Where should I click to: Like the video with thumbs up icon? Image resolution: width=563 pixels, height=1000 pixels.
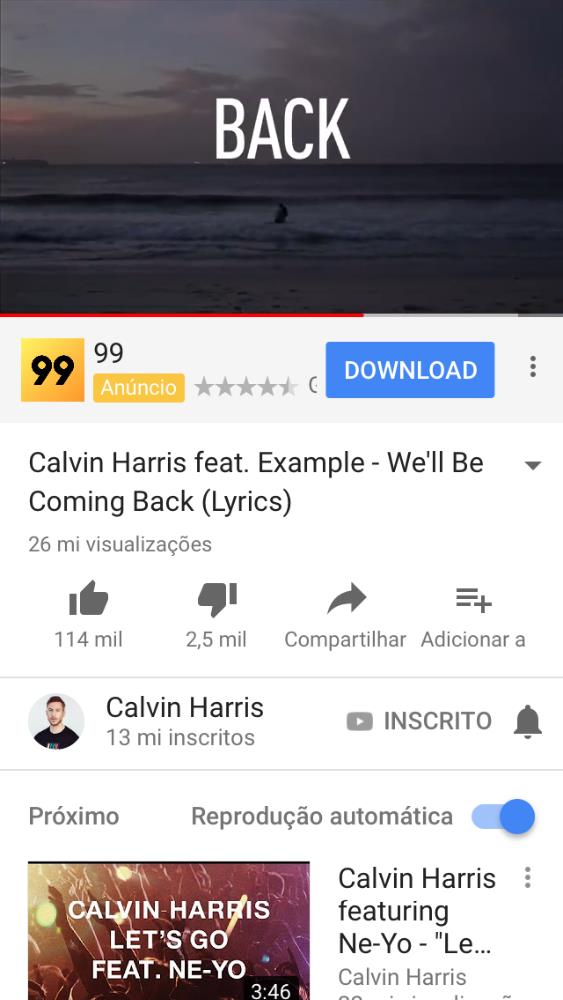click(88, 599)
